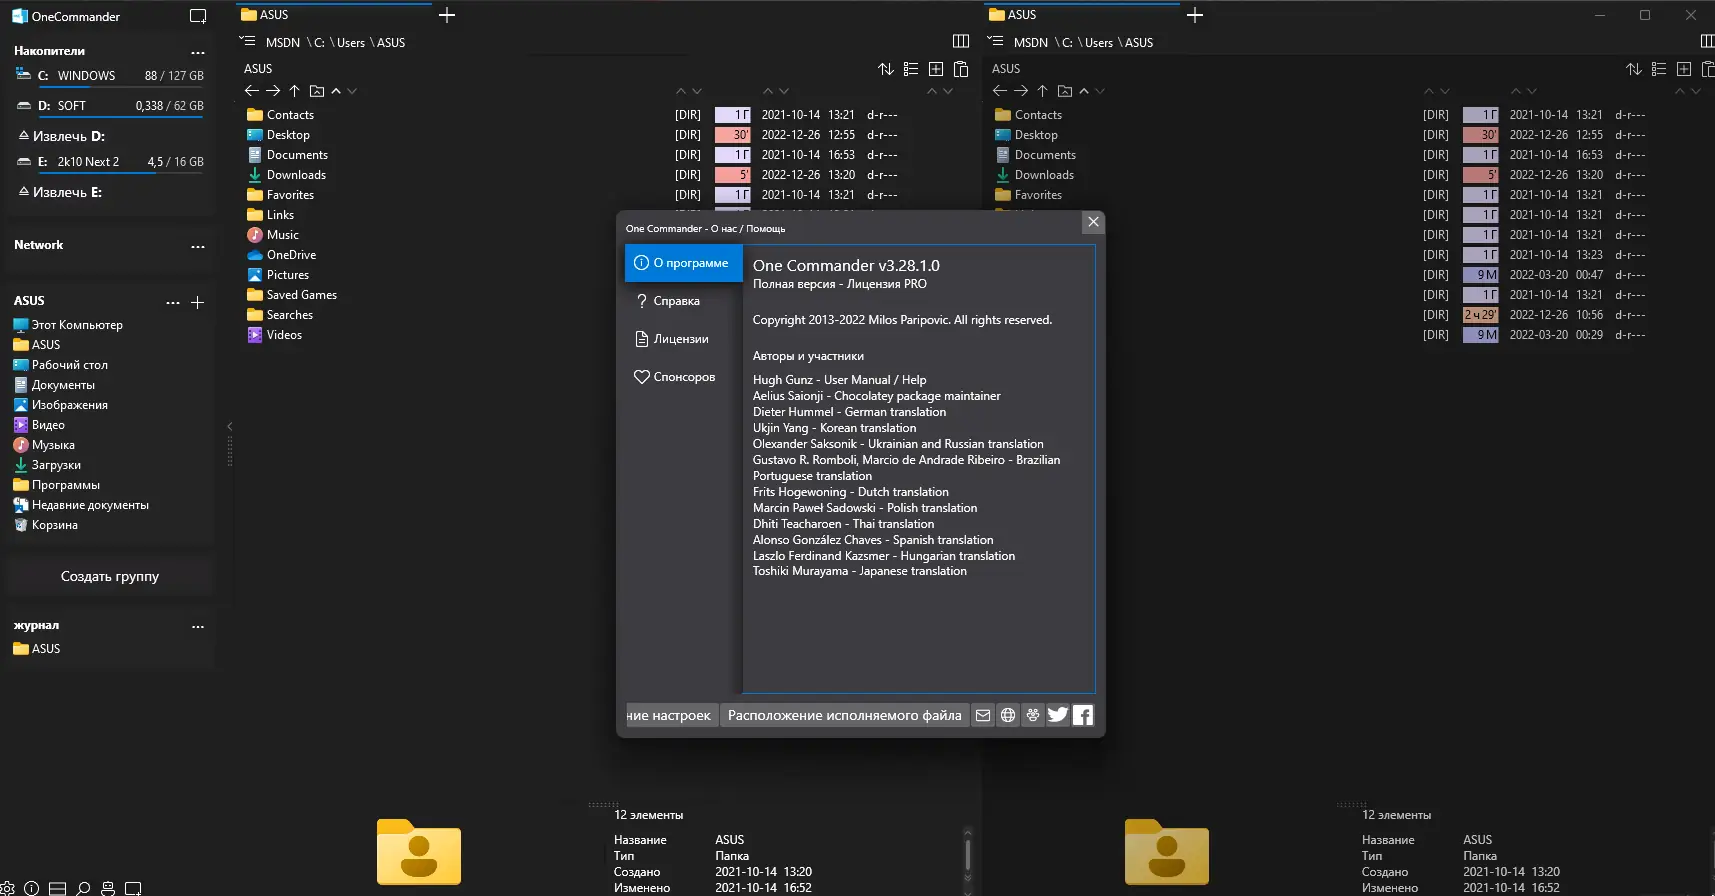Open ASUS favorites group options menu
This screenshot has width=1715, height=896.
click(x=173, y=302)
